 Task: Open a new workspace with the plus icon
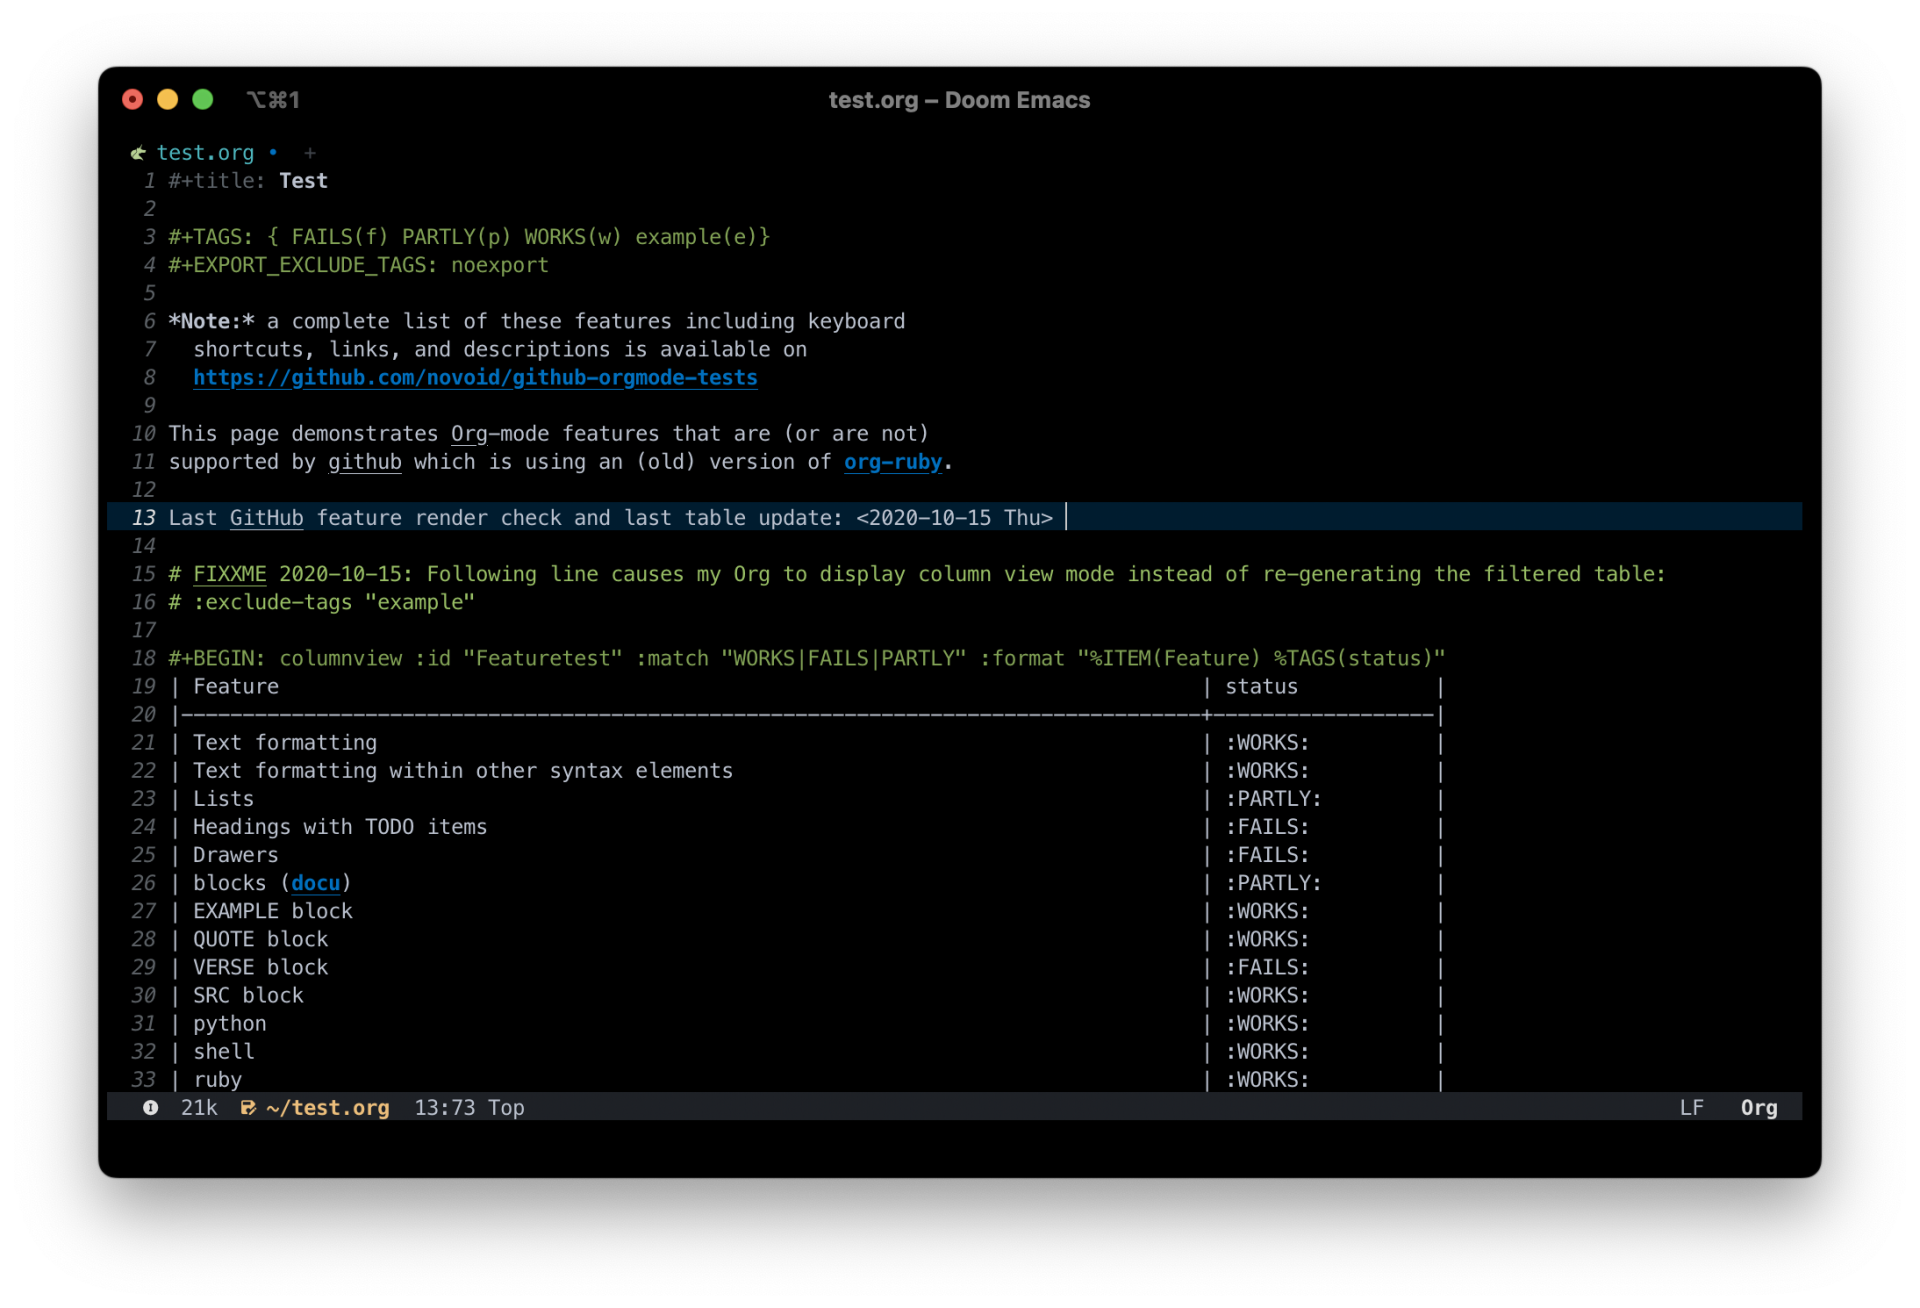click(x=310, y=152)
